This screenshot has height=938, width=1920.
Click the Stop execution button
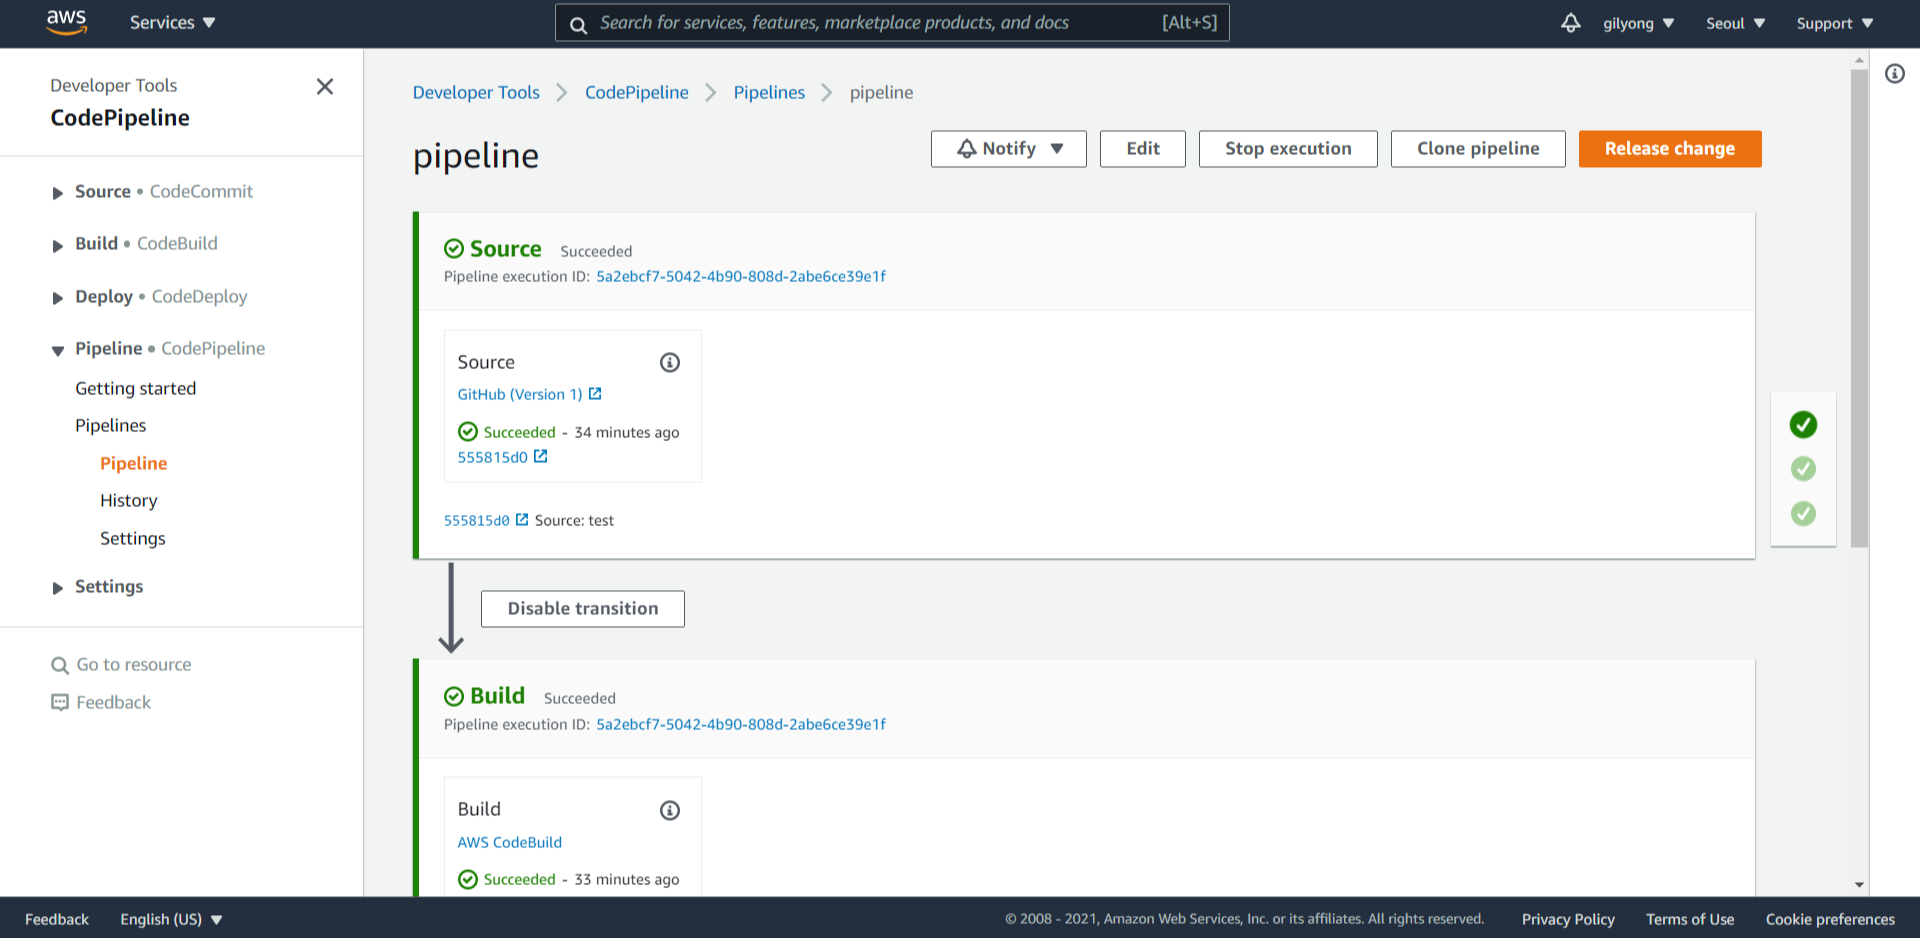click(x=1288, y=149)
